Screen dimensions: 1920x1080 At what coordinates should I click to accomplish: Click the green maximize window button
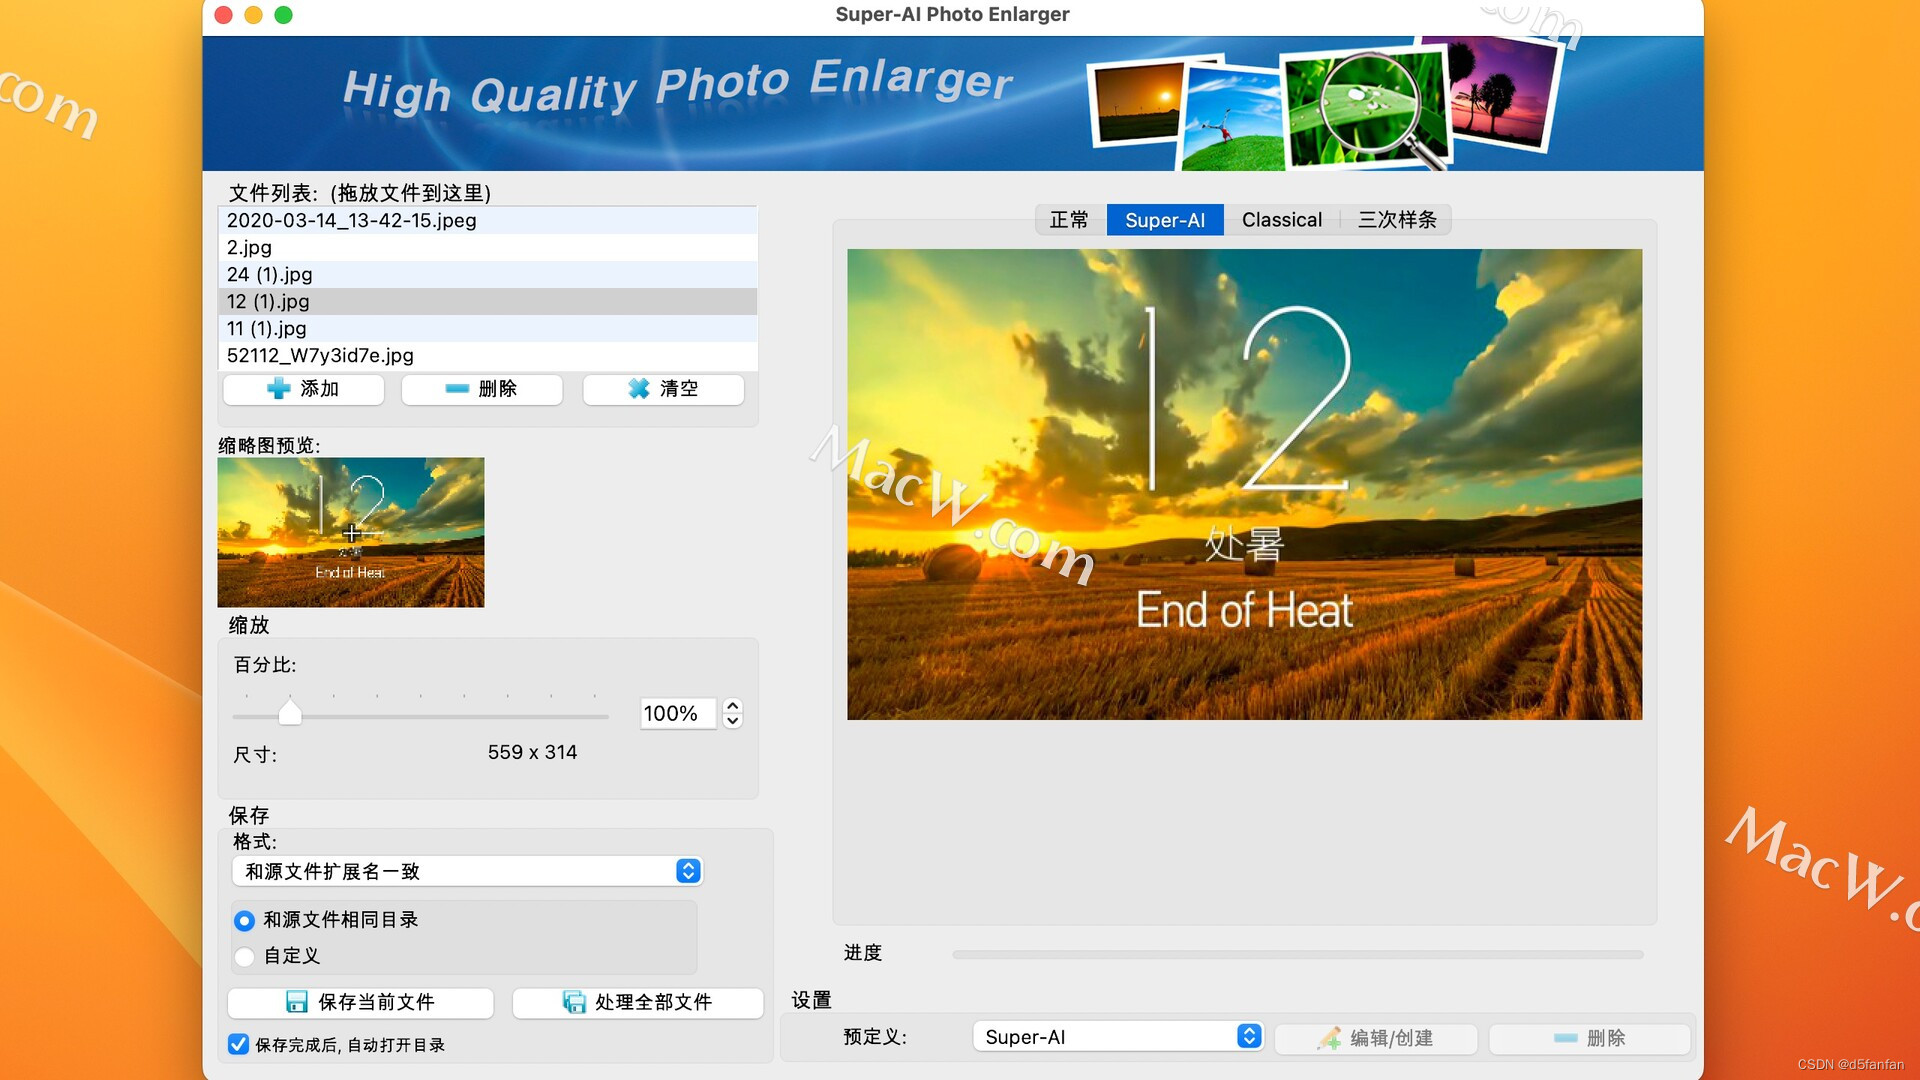[x=284, y=15]
